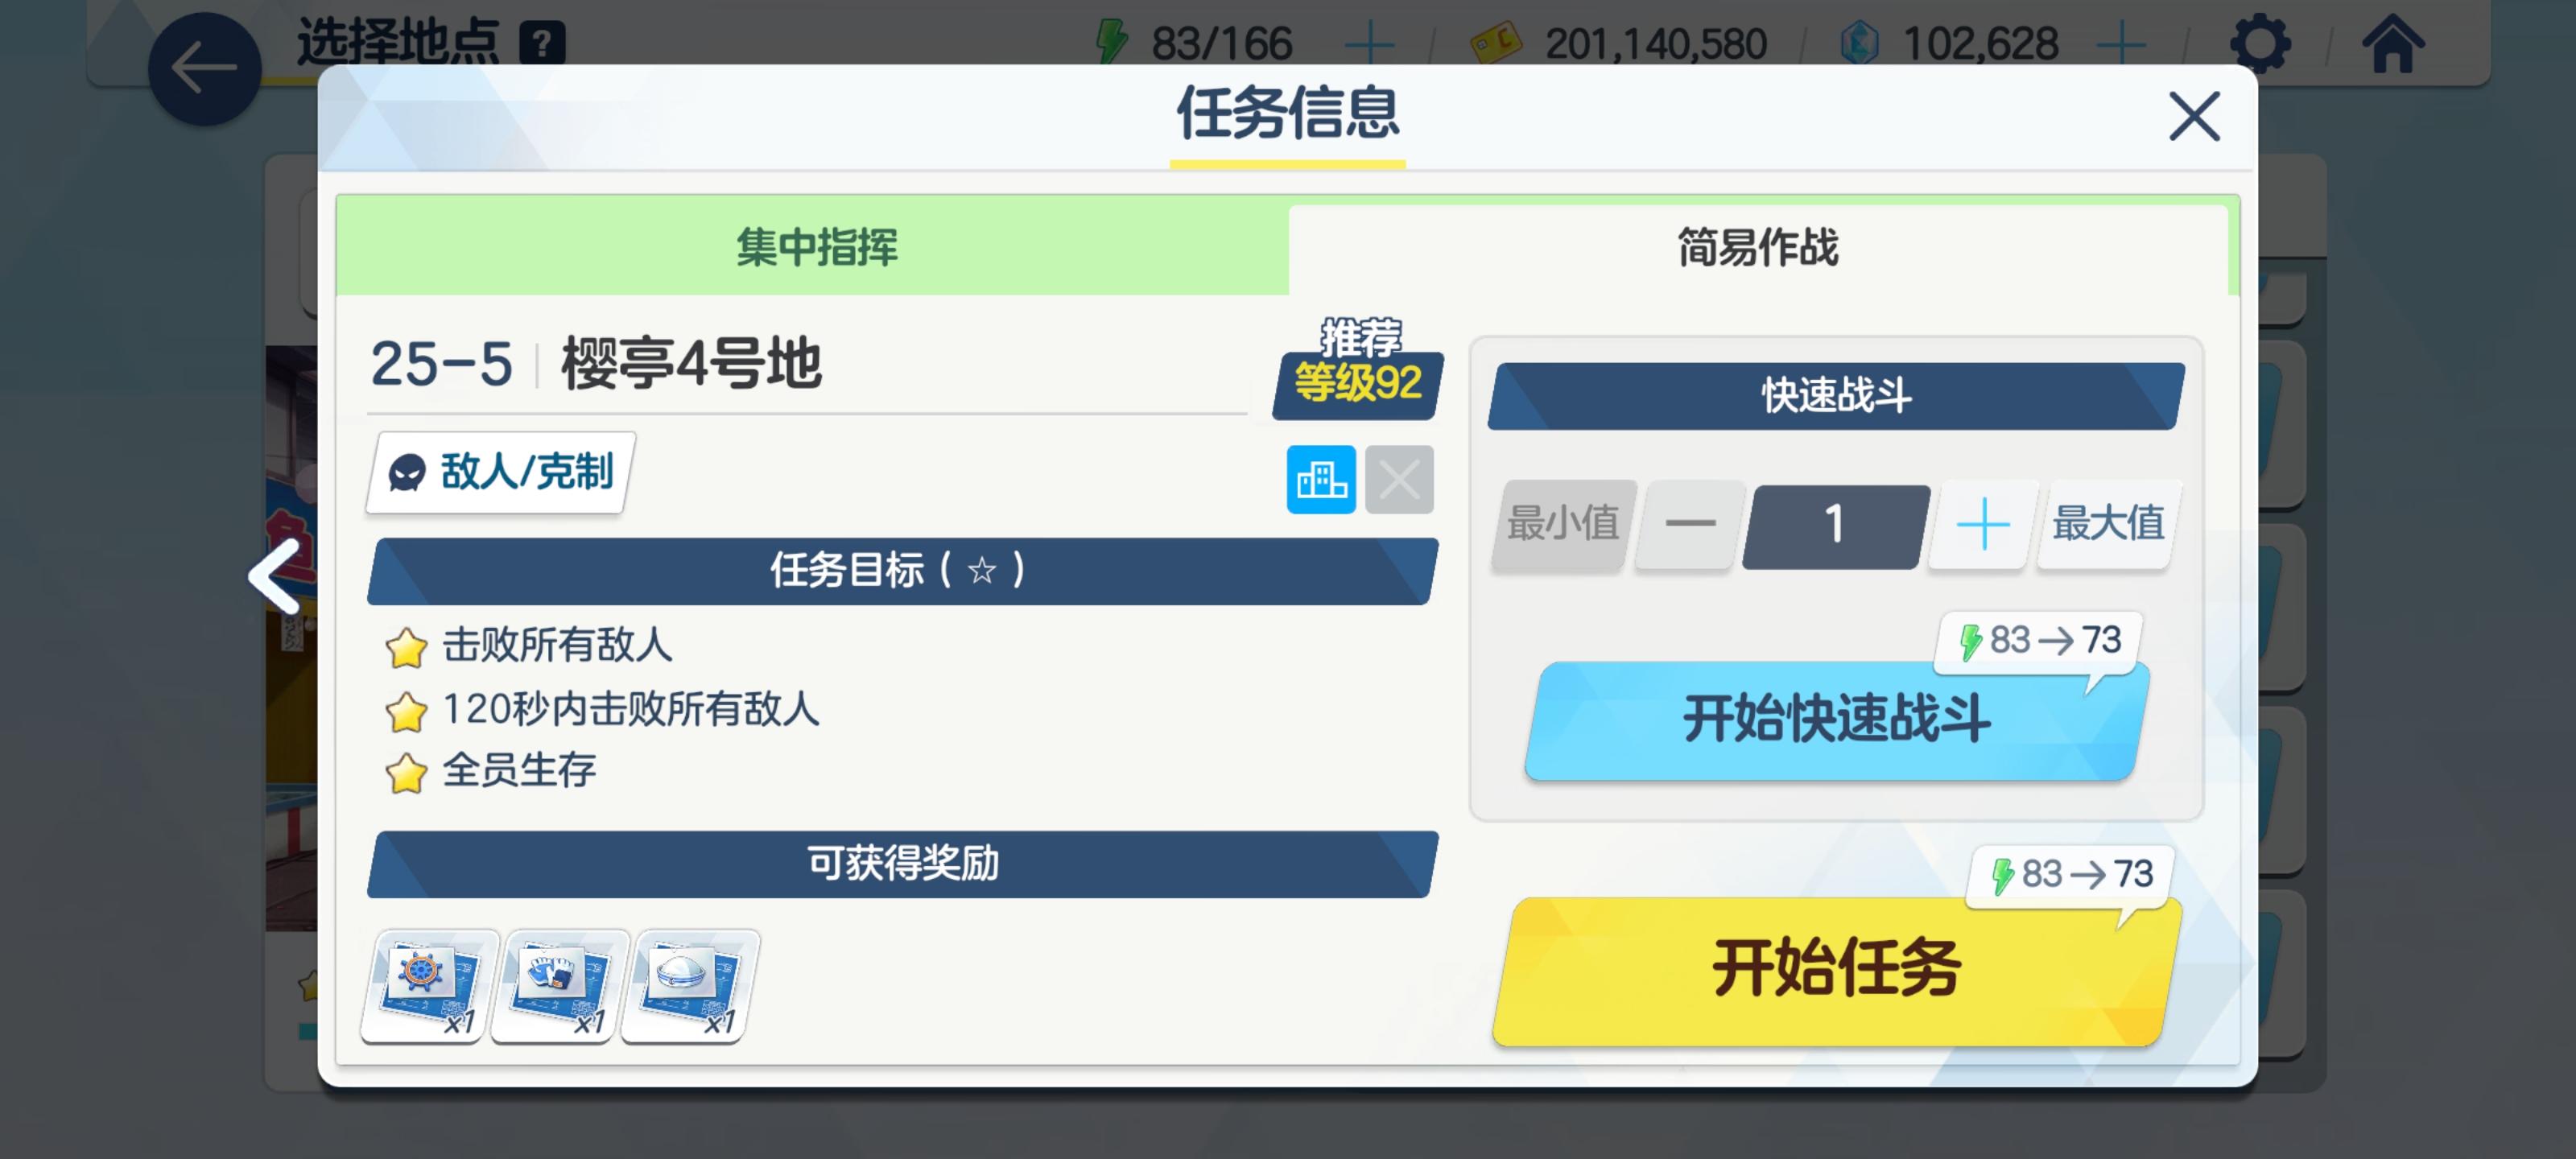Open the settings gear icon
The height and width of the screenshot is (1159, 2576).
coord(2260,44)
